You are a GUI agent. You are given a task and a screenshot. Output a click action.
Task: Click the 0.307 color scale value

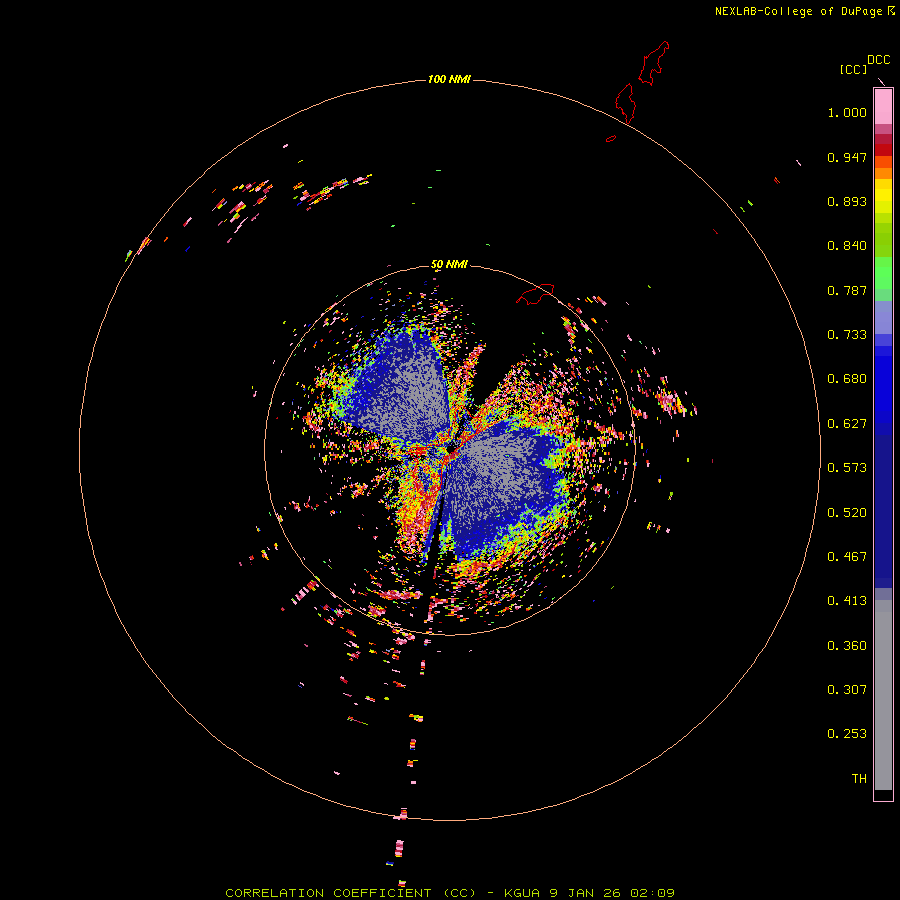click(847, 690)
